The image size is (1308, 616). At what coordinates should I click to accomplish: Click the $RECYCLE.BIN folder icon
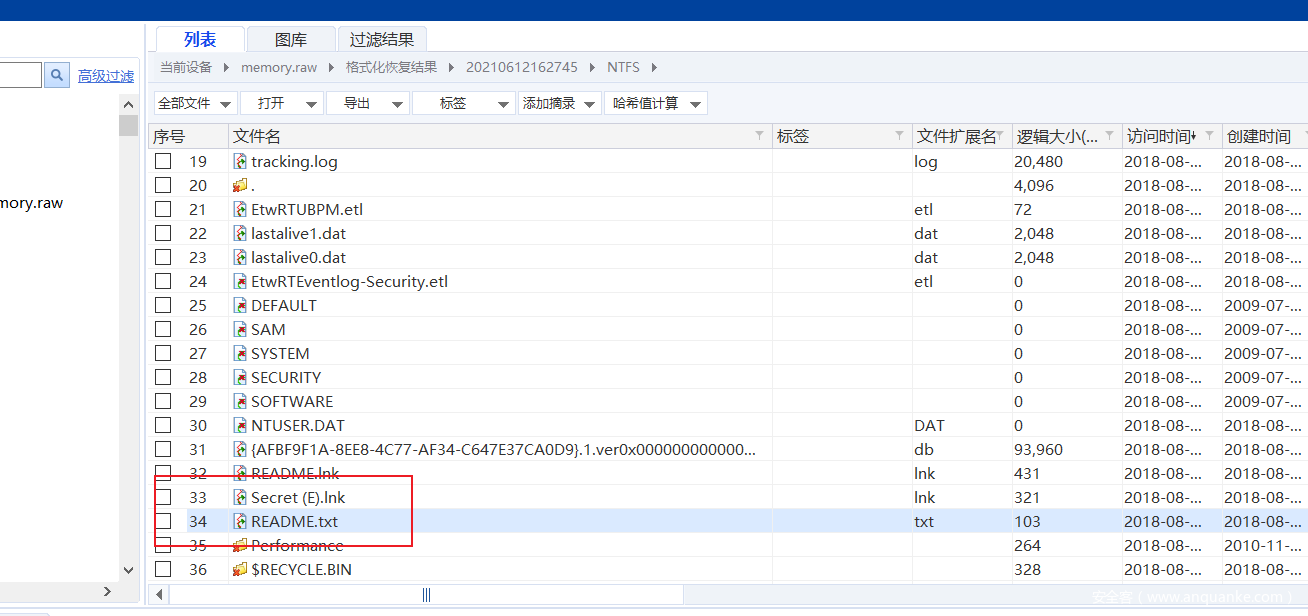[x=240, y=569]
